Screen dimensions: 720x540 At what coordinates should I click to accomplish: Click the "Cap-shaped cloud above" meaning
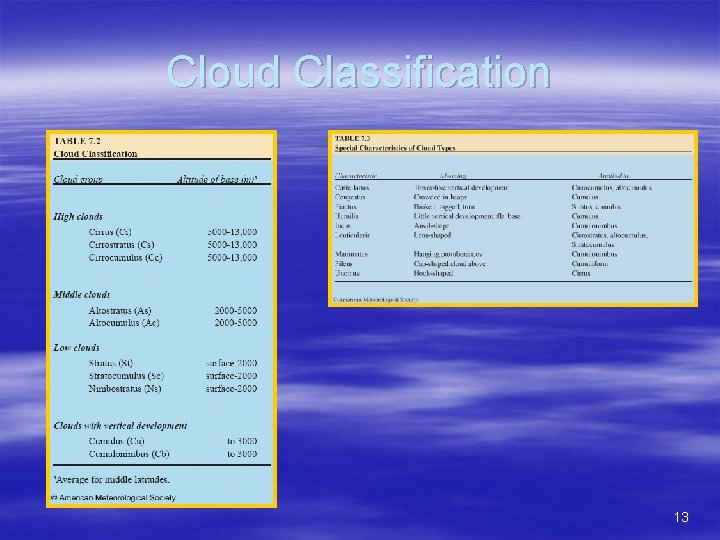coord(450,264)
